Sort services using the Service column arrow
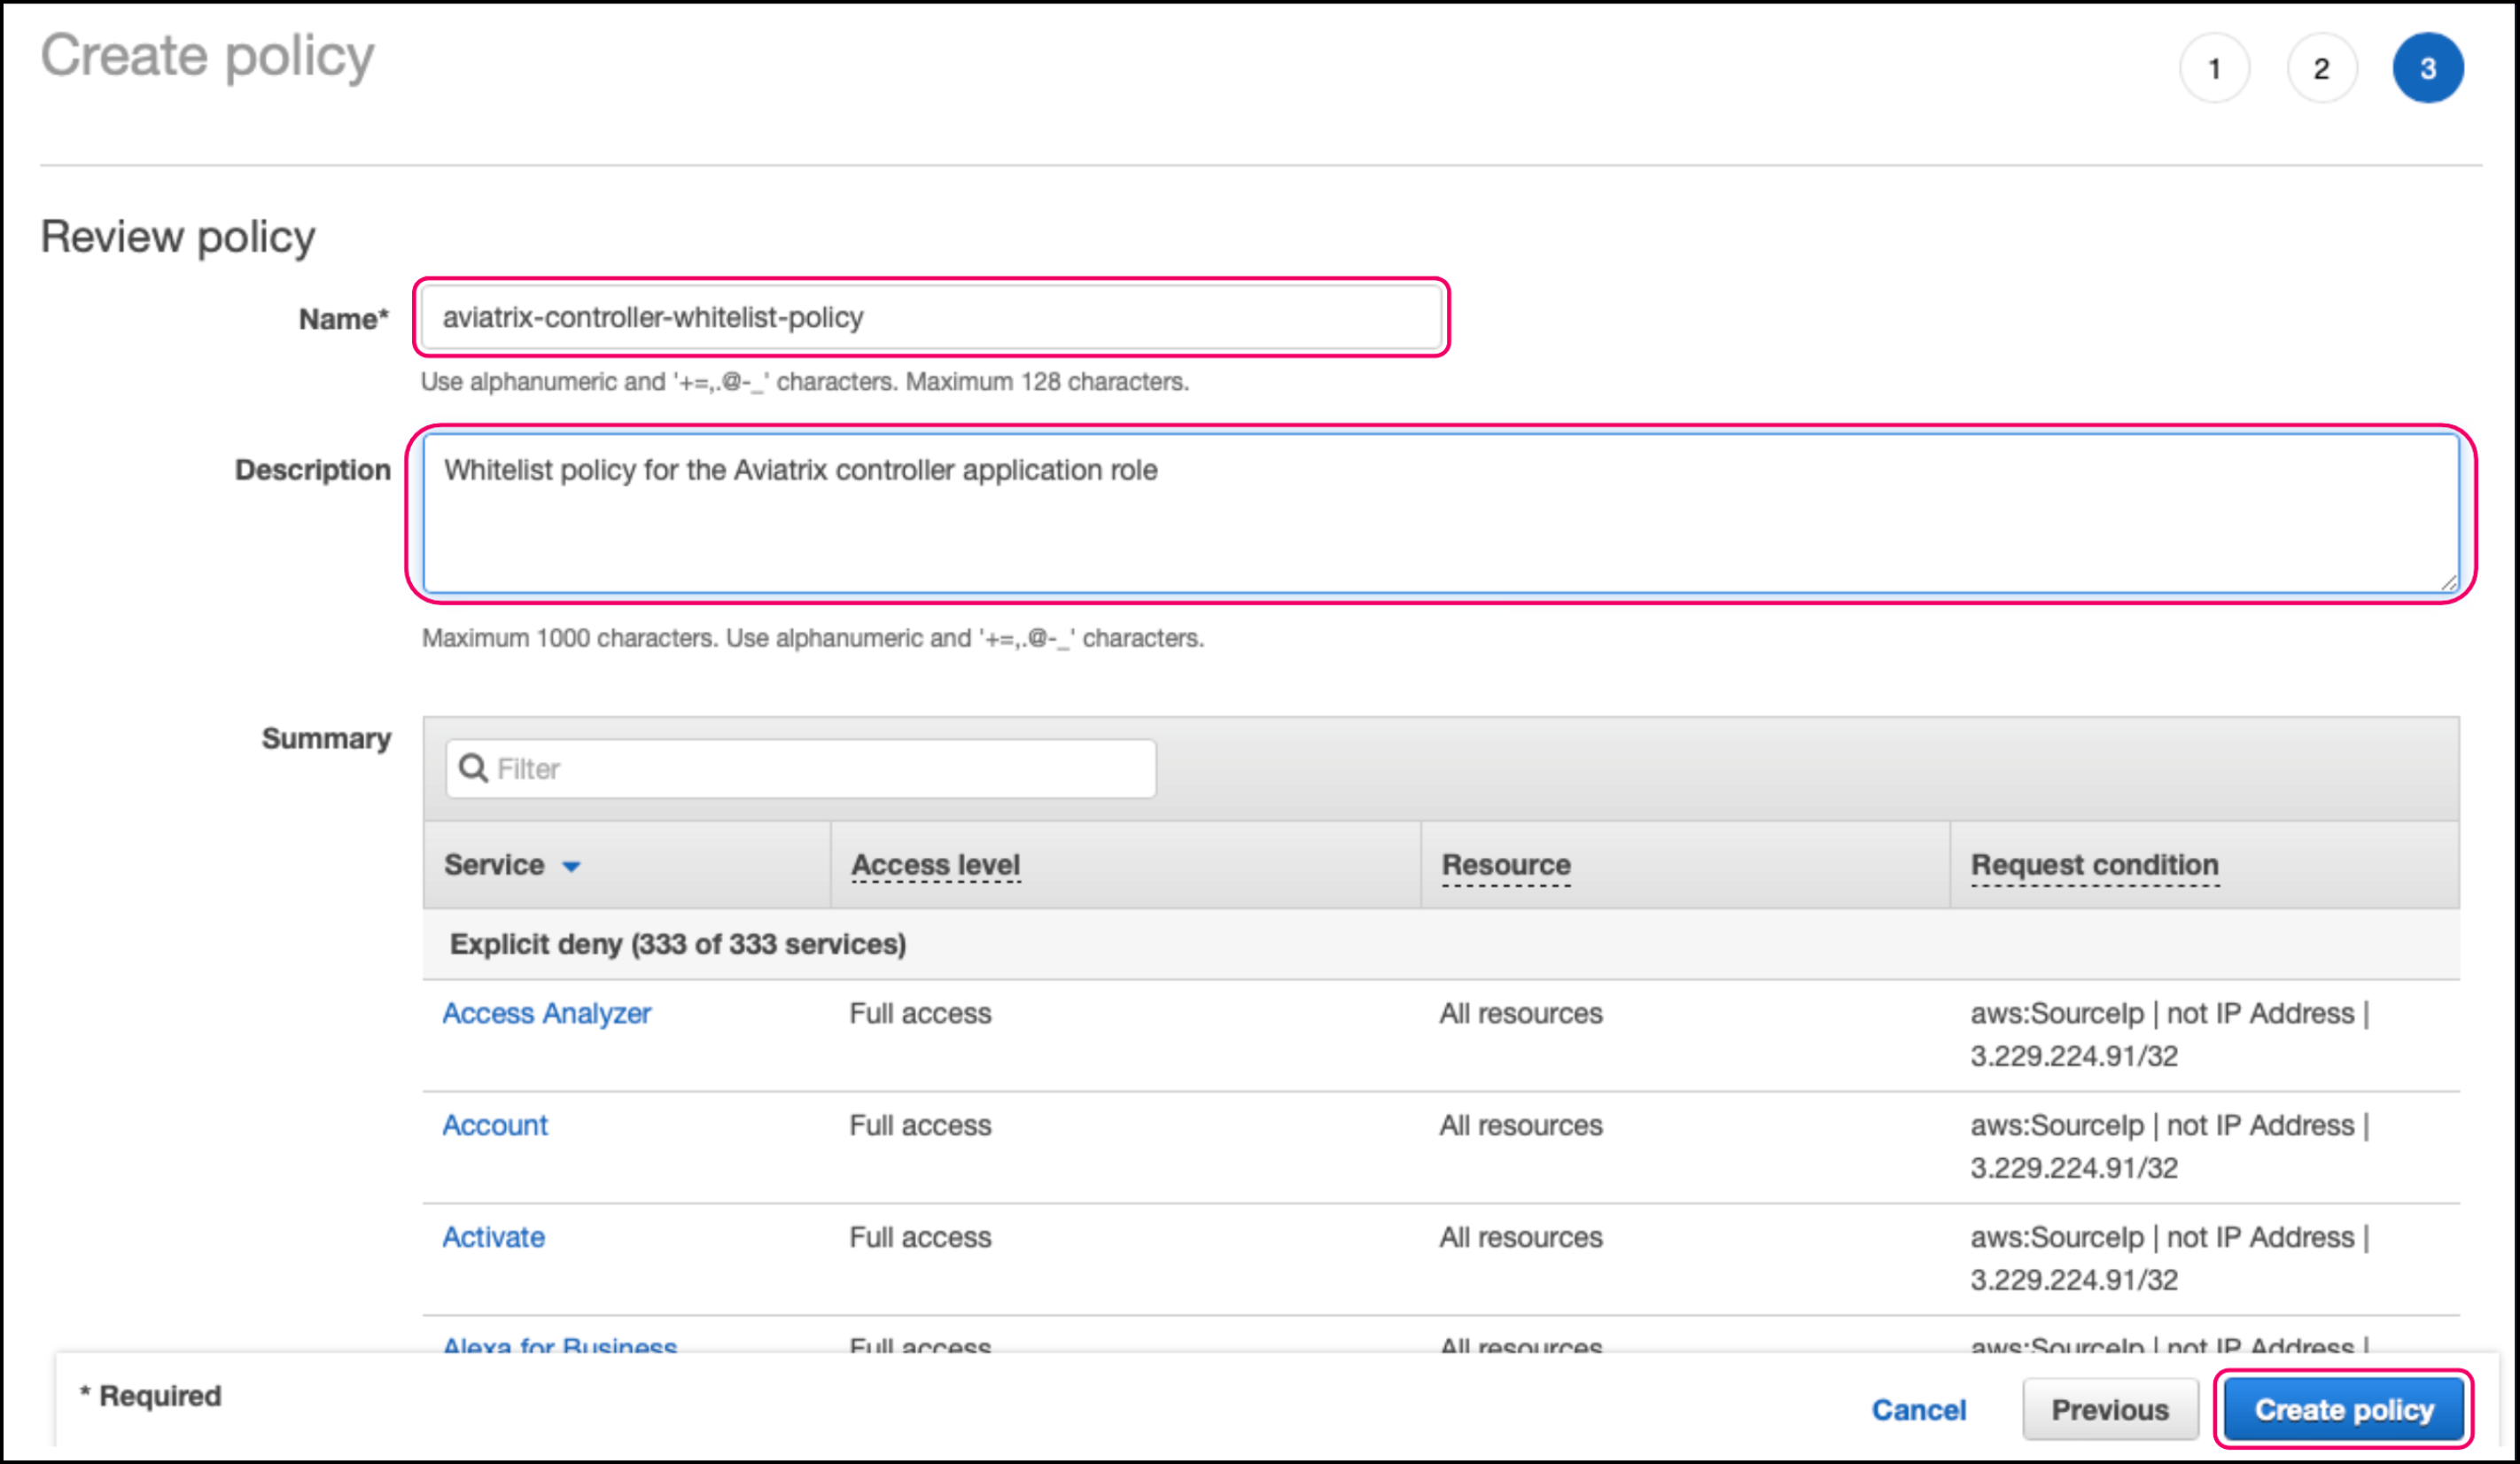 [x=571, y=868]
